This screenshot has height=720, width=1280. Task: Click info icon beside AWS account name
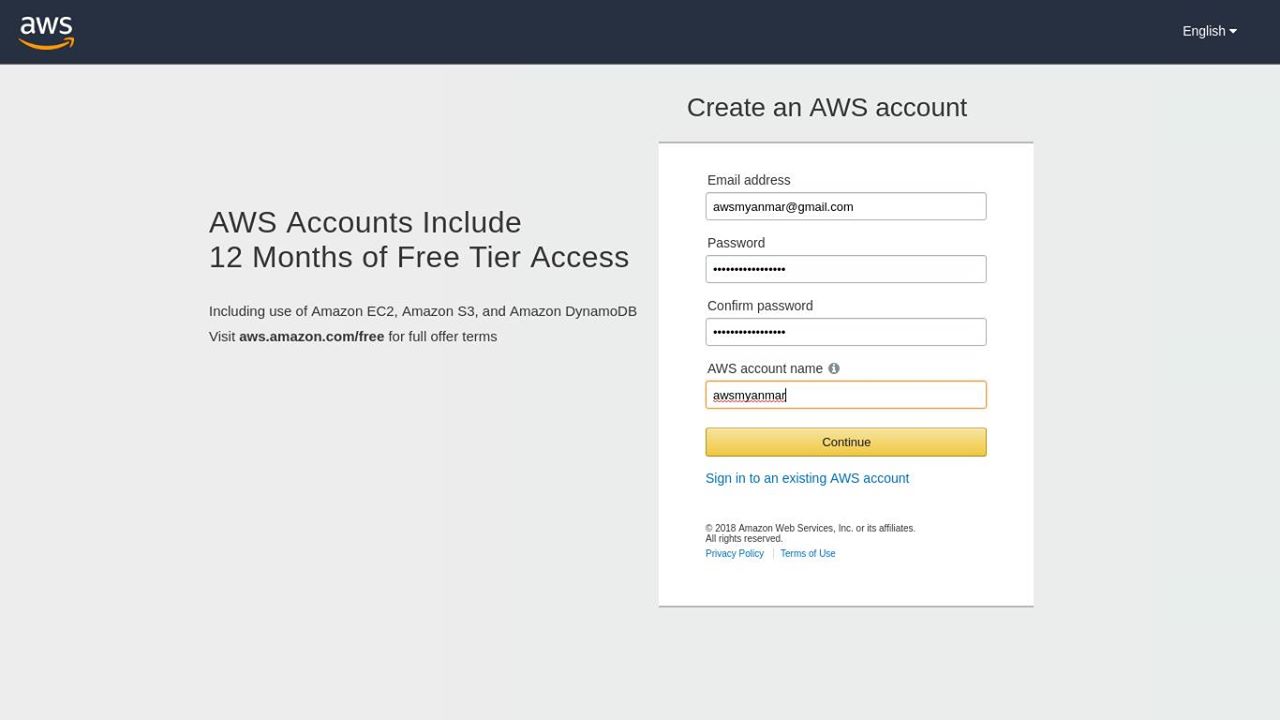[834, 368]
